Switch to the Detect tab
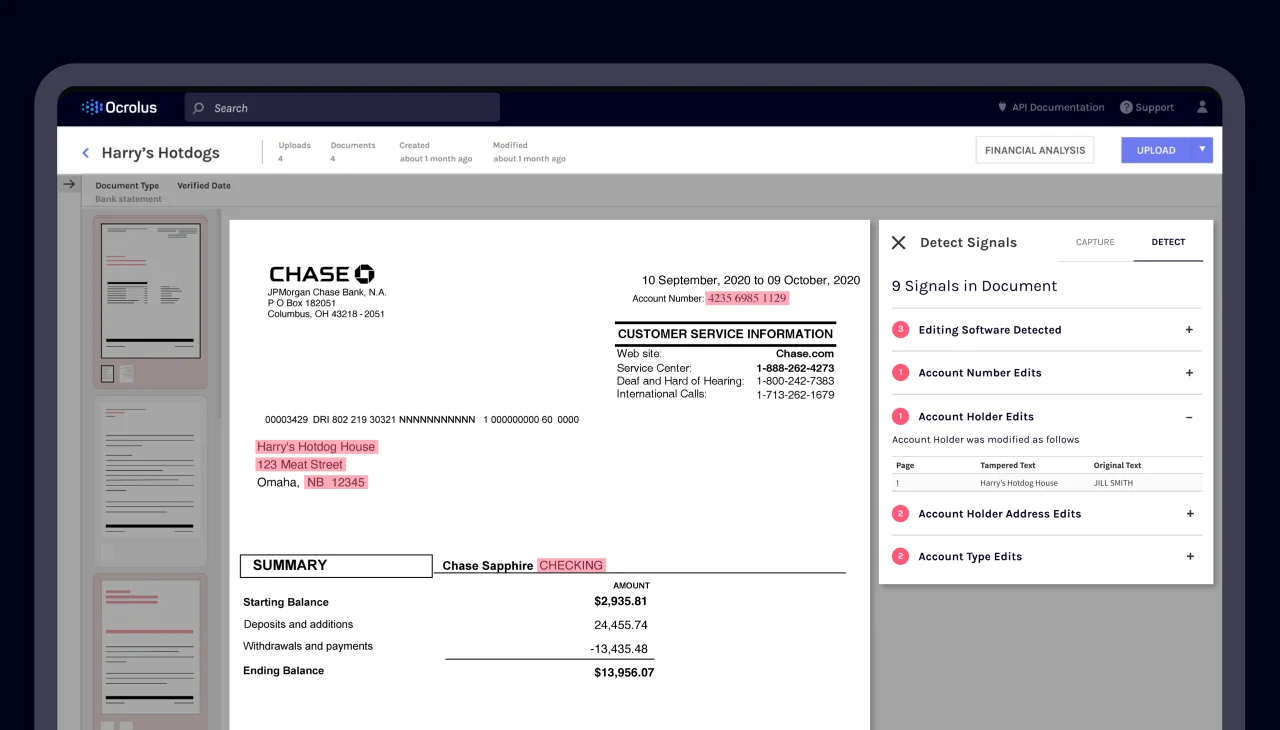The width and height of the screenshot is (1280, 730). coord(1168,242)
